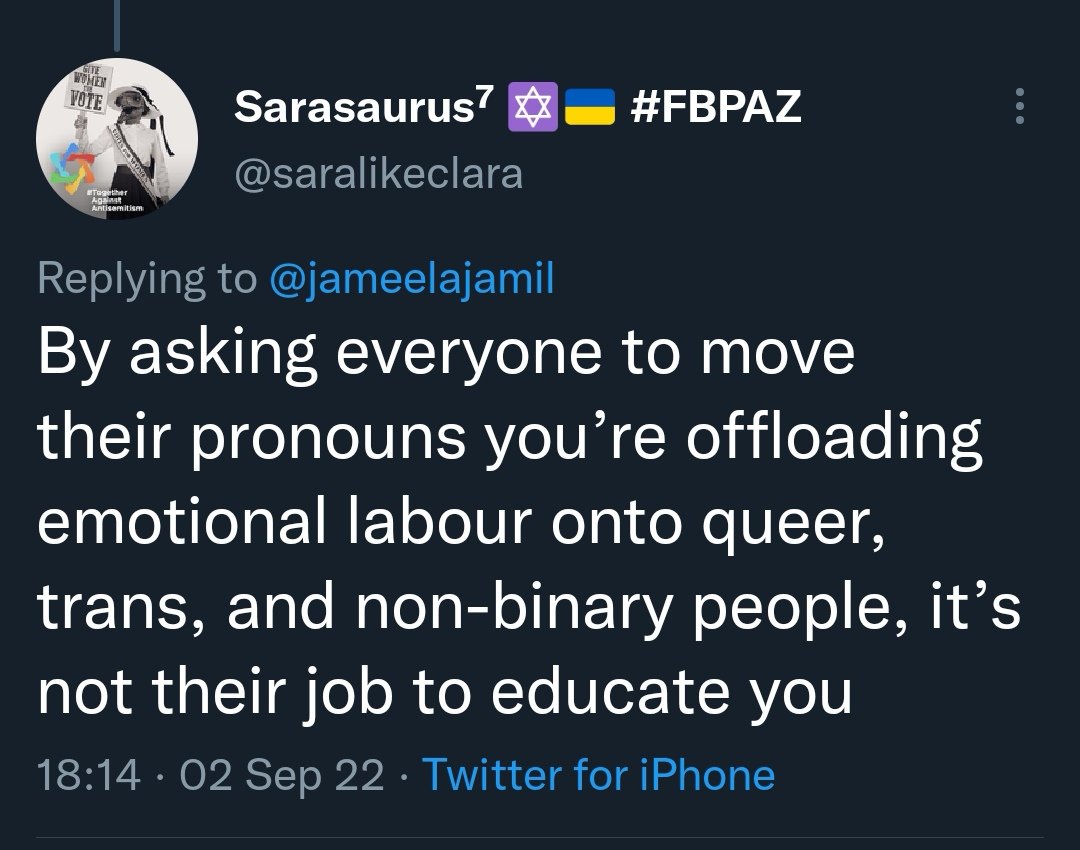The image size is (1080, 850).
Task: Click the 18:14 timestamp
Action: (89, 775)
